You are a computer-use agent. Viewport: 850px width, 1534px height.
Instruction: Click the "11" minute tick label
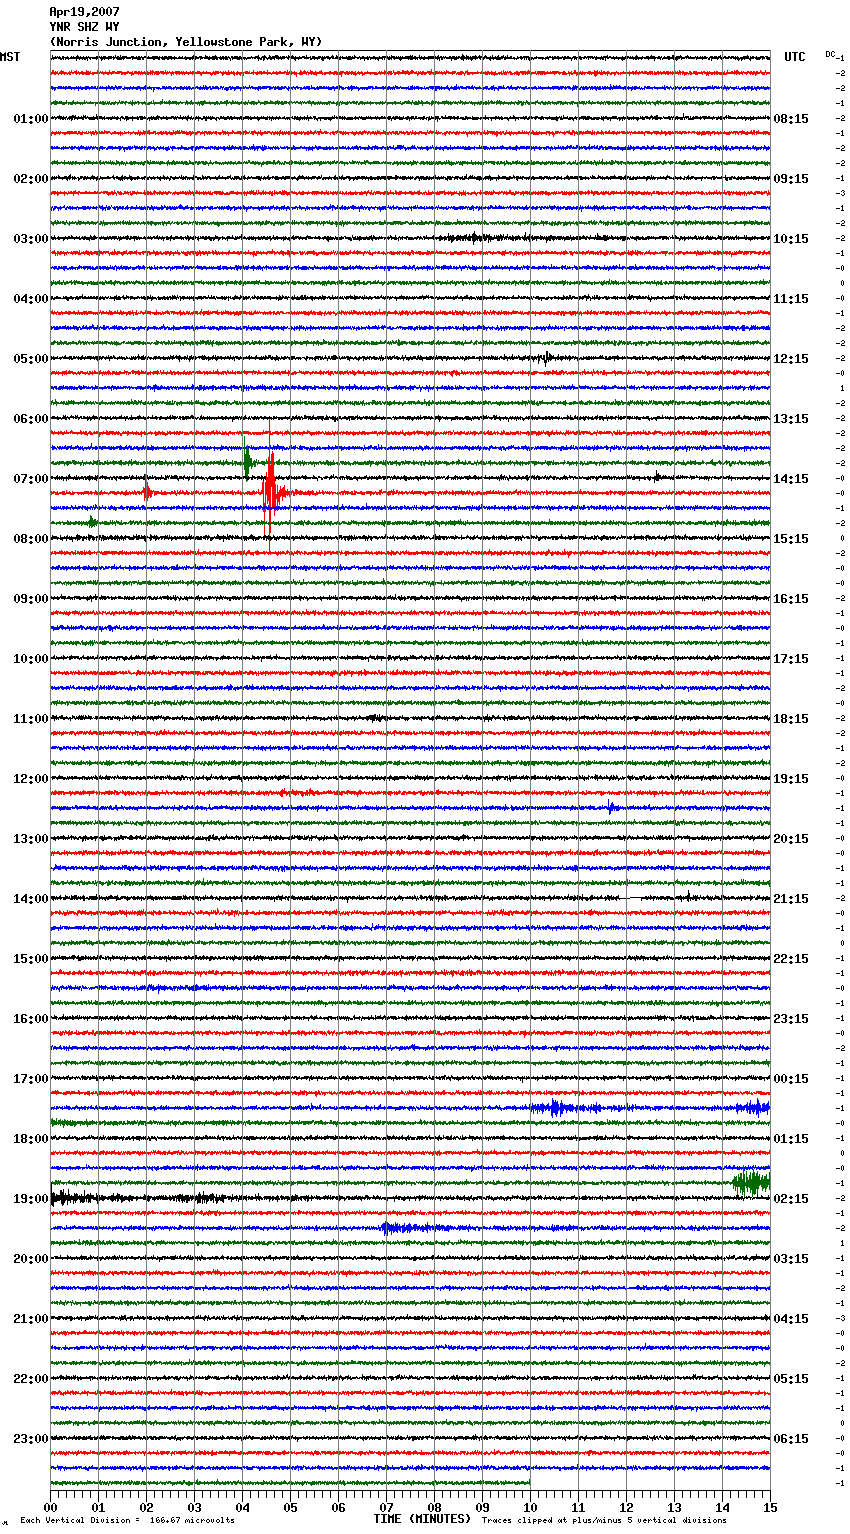click(x=578, y=1507)
